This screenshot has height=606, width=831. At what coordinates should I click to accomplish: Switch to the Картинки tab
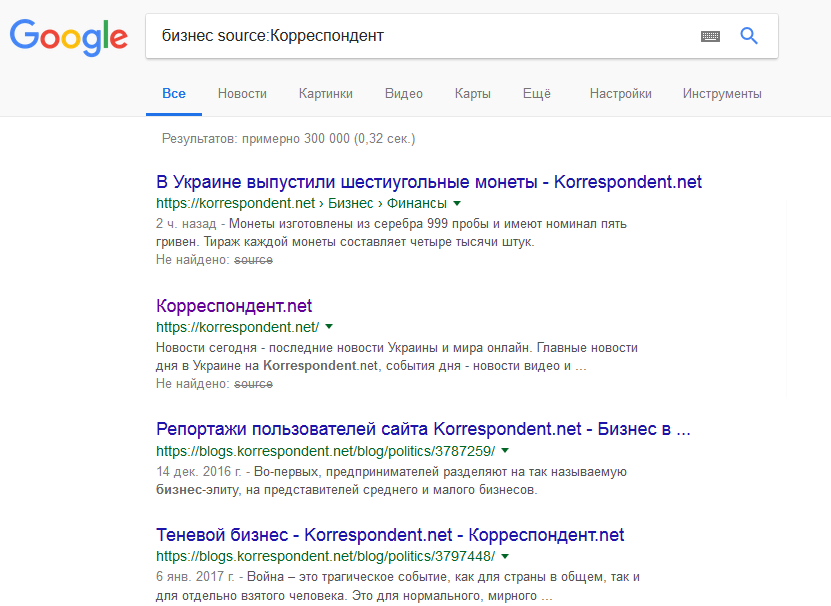pyautogui.click(x=325, y=94)
